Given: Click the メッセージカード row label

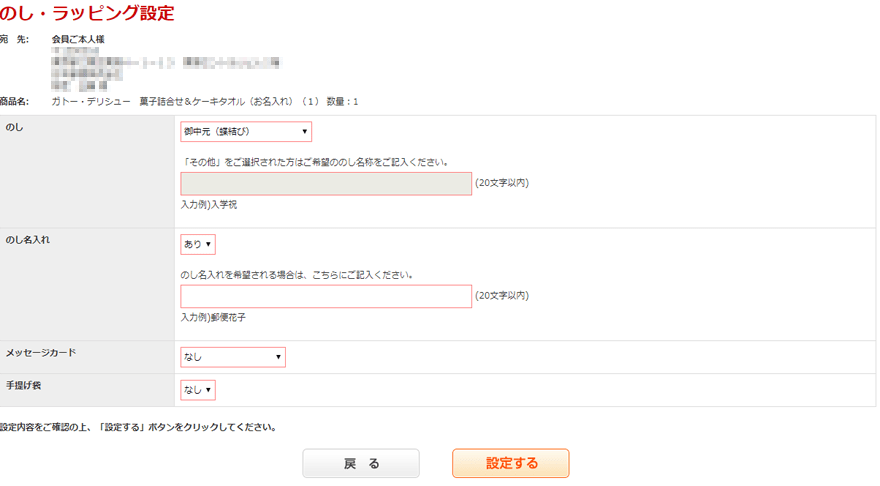Looking at the screenshot, I should click(41, 353).
